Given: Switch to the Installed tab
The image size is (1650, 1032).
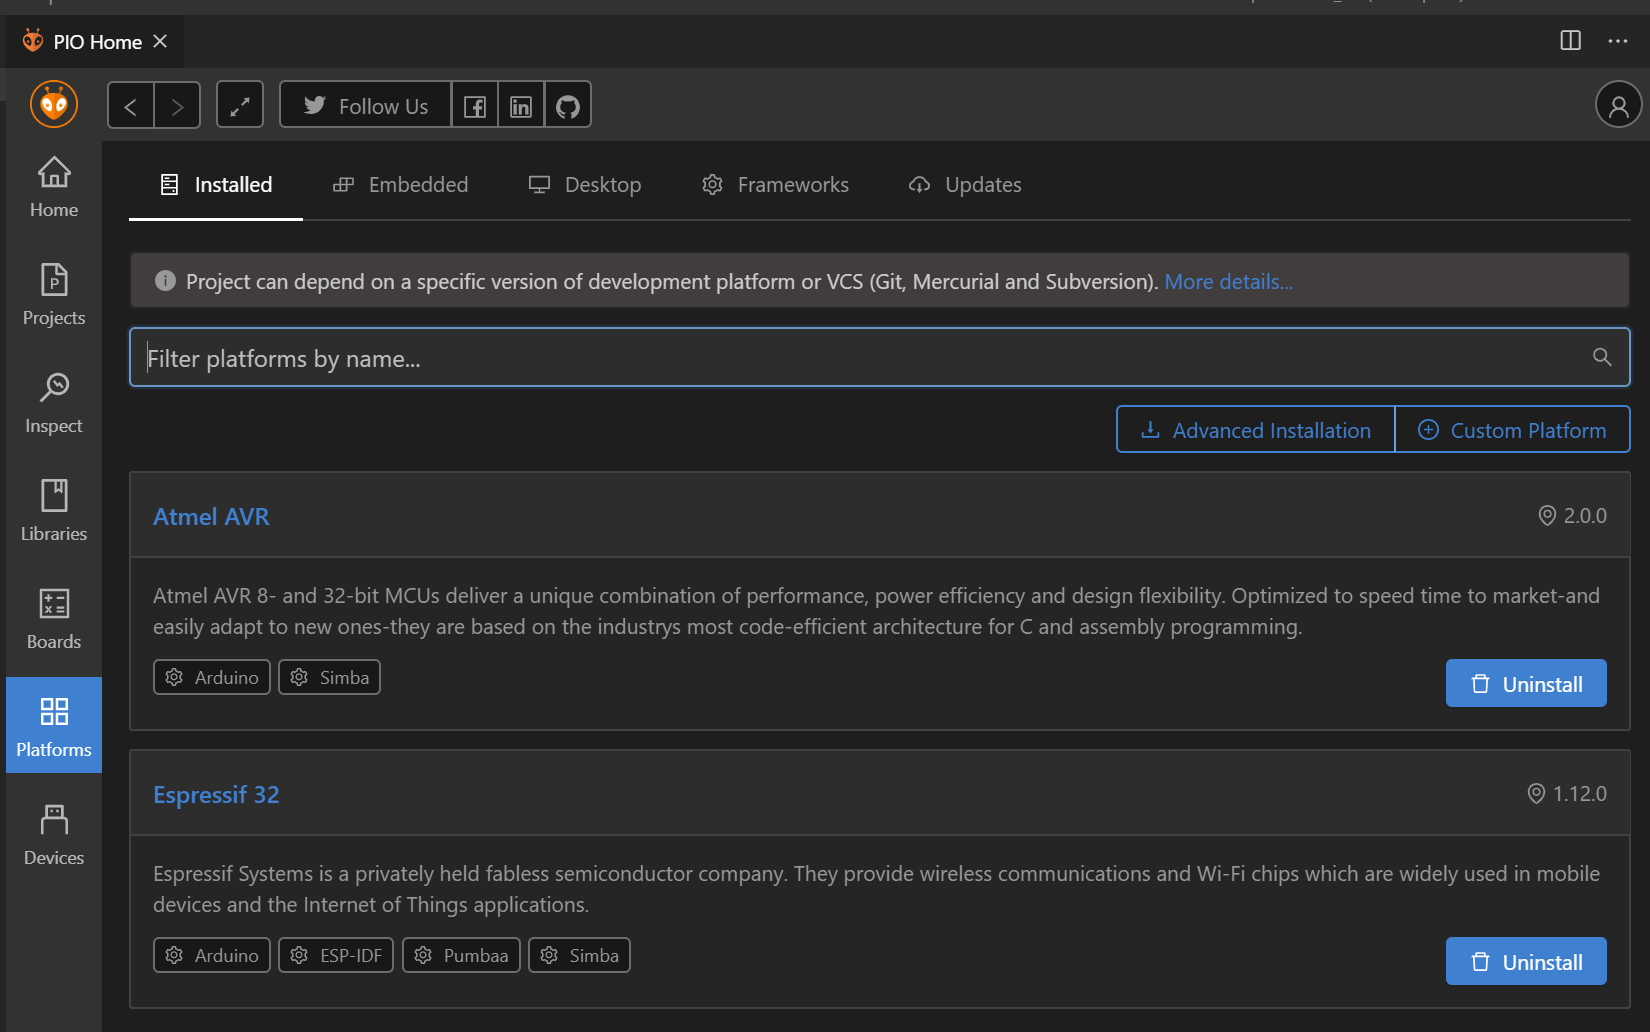Looking at the screenshot, I should [x=216, y=185].
